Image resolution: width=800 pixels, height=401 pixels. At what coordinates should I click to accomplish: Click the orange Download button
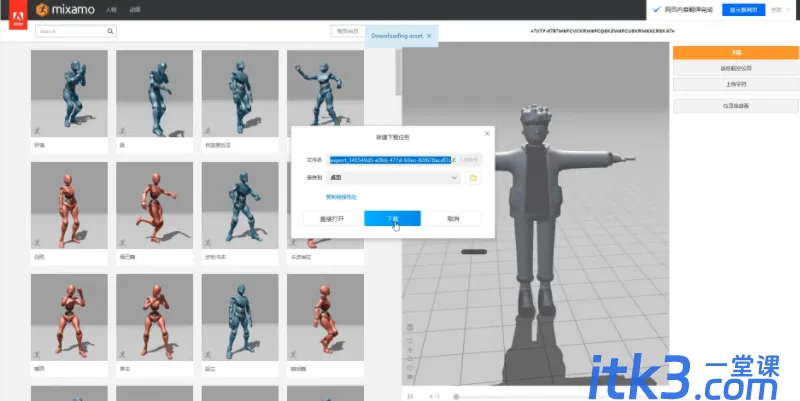point(736,53)
